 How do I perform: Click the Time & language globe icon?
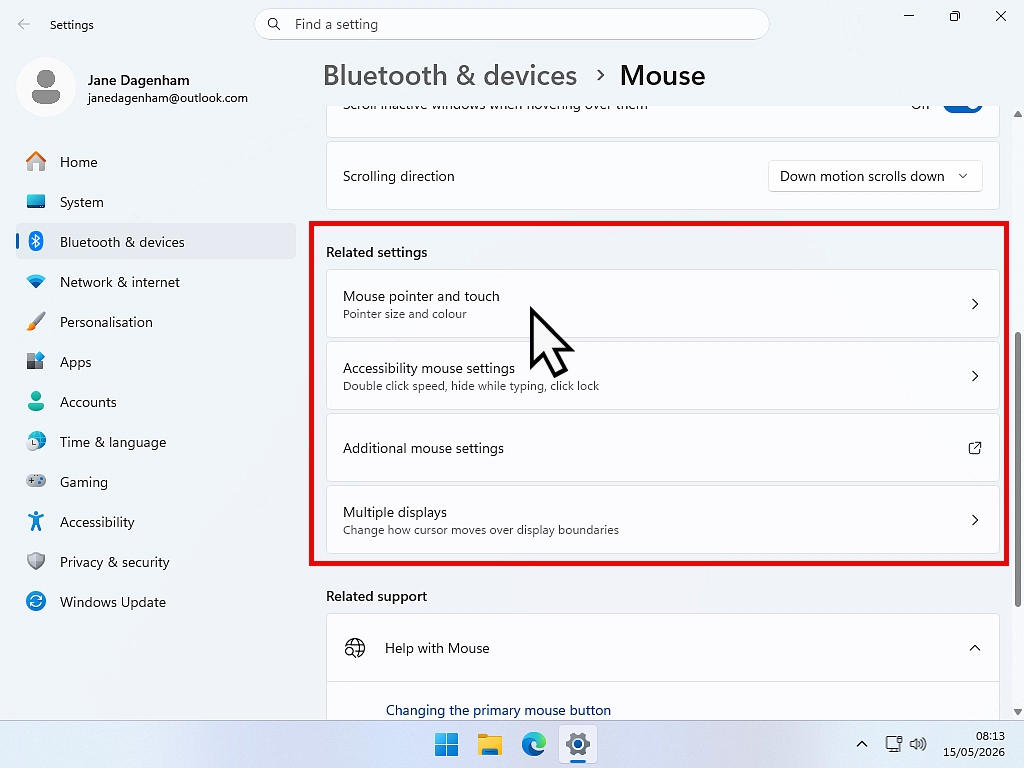pyautogui.click(x=36, y=441)
